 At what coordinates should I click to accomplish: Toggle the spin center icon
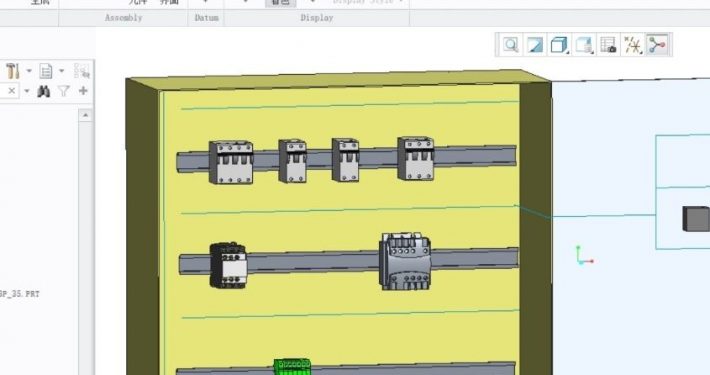[x=657, y=45]
